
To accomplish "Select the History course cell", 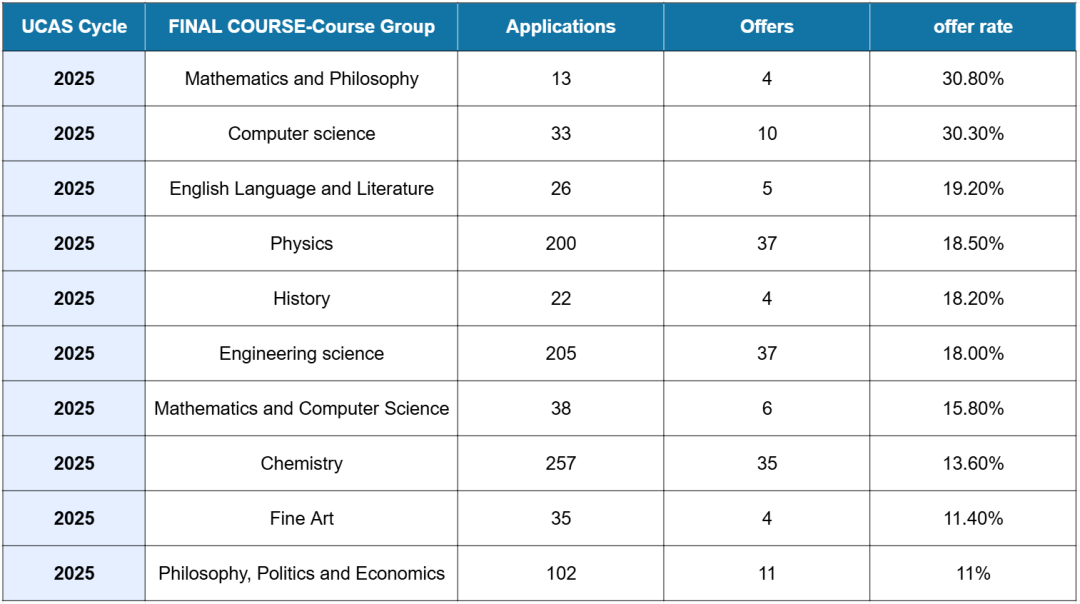I will [301, 299].
